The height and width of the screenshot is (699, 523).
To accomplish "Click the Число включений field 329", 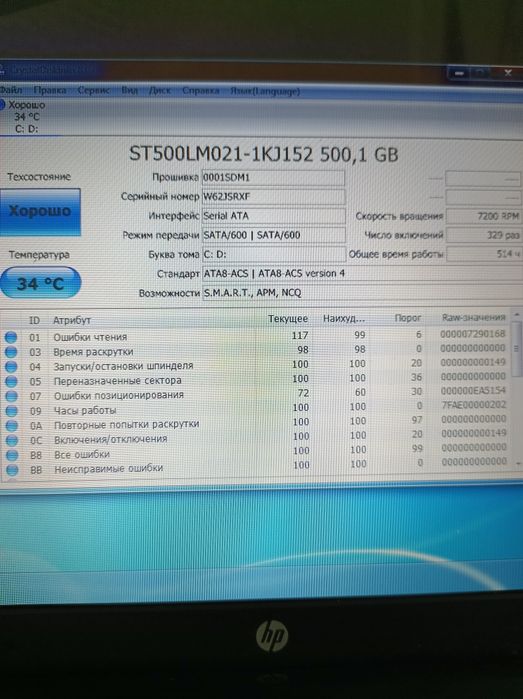I will pyautogui.click(x=484, y=235).
